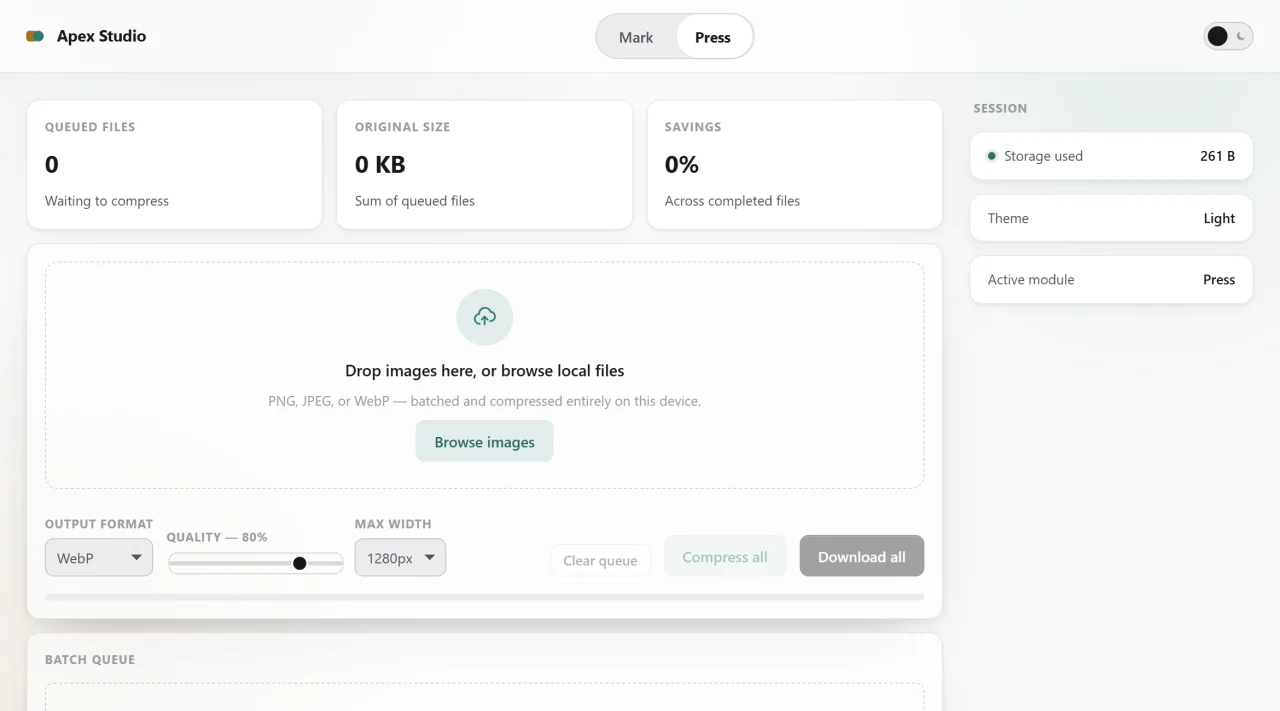
Task: Click the Apex Studio title text
Action: click(x=101, y=36)
